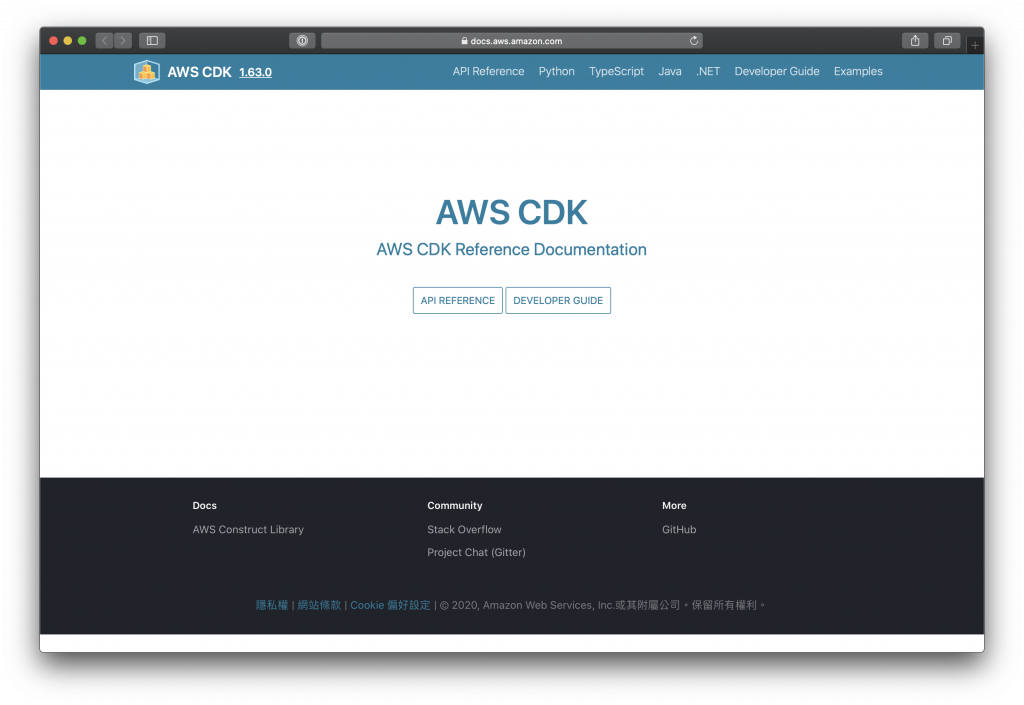Image resolution: width=1024 pixels, height=705 pixels.
Task: Go back with Safari's back arrow
Action: click(x=104, y=40)
